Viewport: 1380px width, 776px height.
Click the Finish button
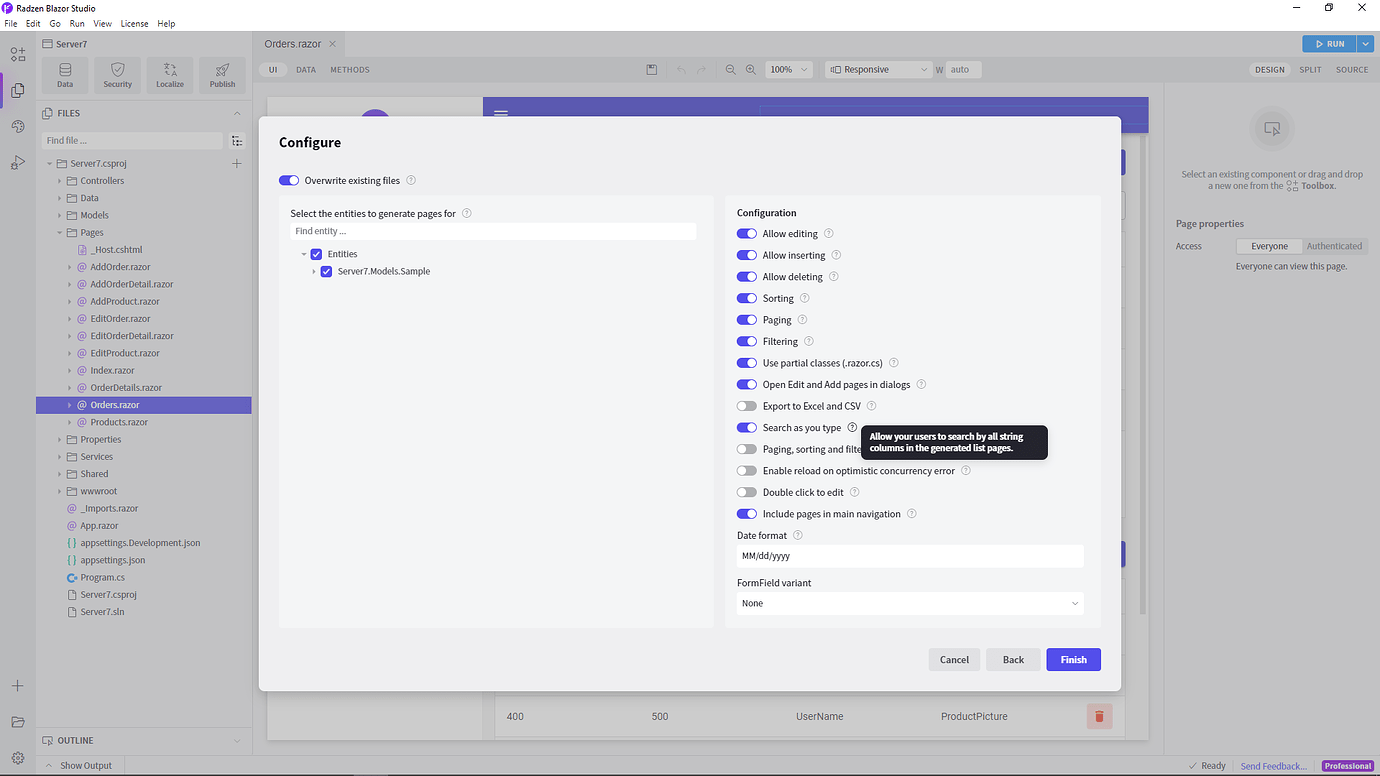click(1073, 659)
